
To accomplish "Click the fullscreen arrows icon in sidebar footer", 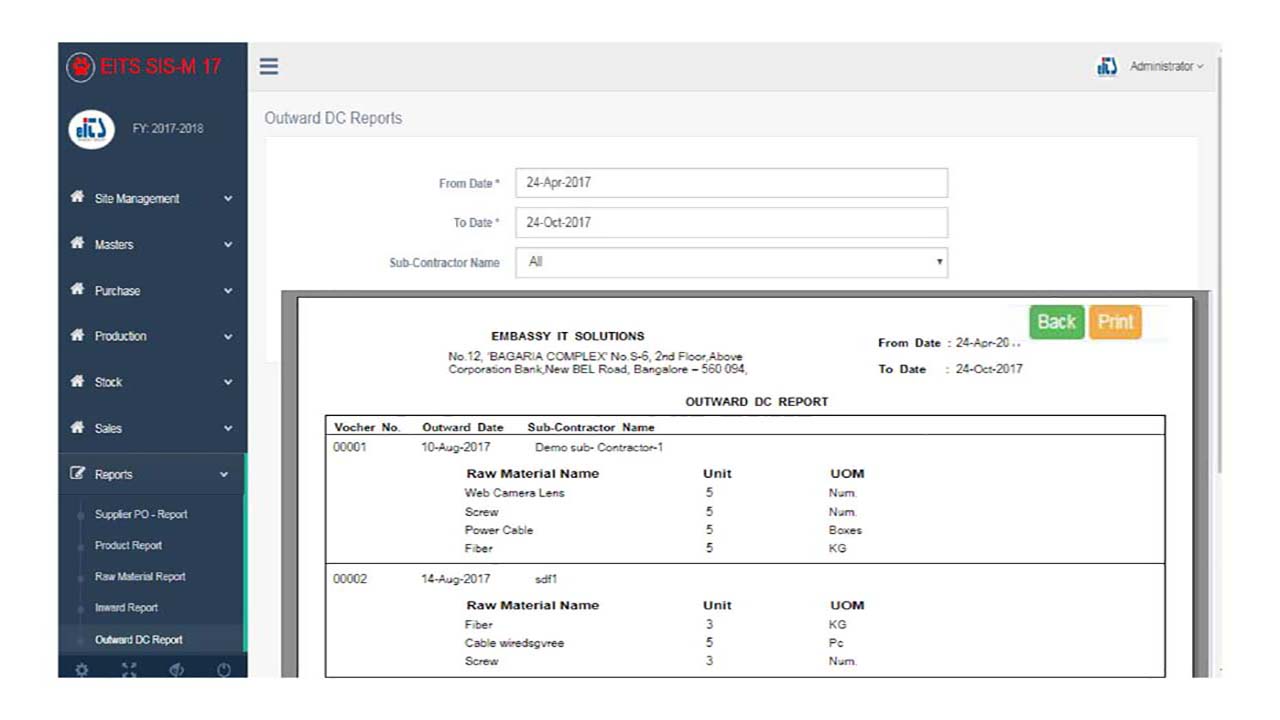I will (129, 671).
